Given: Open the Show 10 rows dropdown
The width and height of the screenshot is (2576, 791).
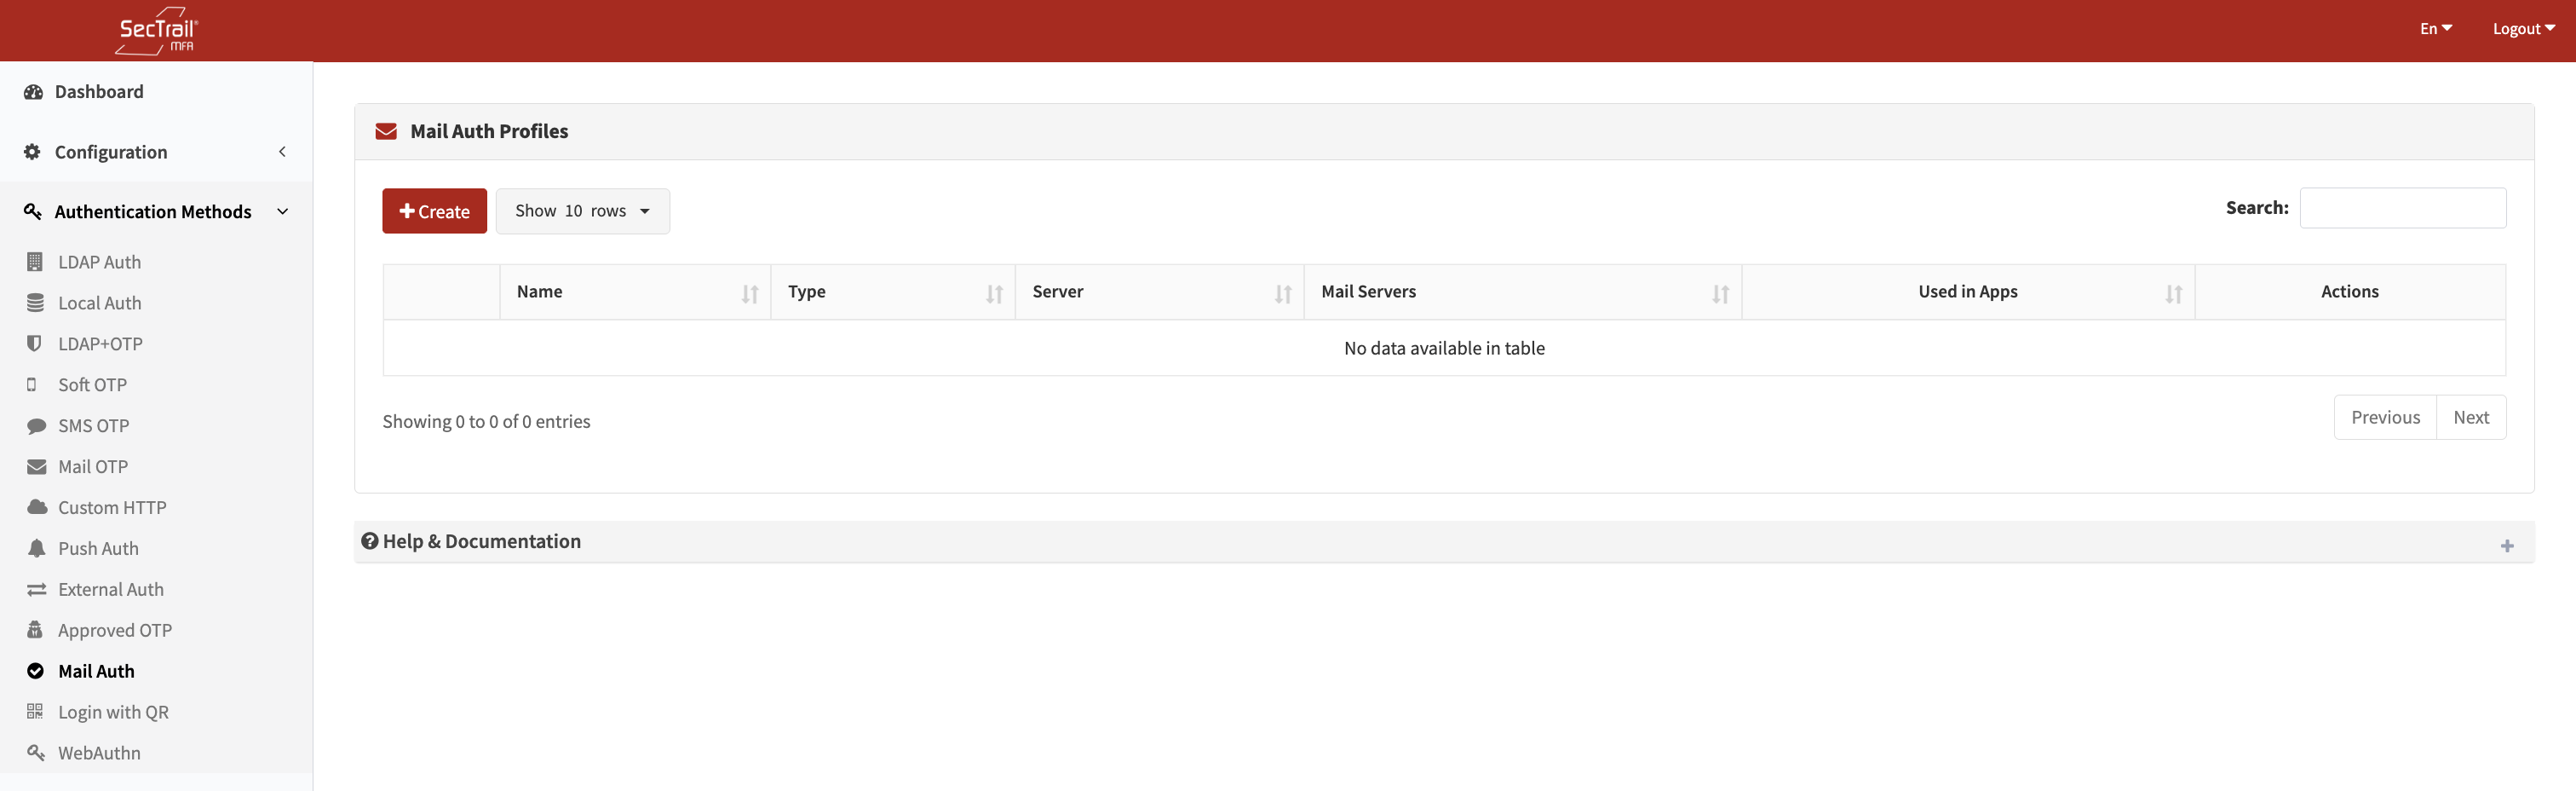Looking at the screenshot, I should click(x=582, y=211).
